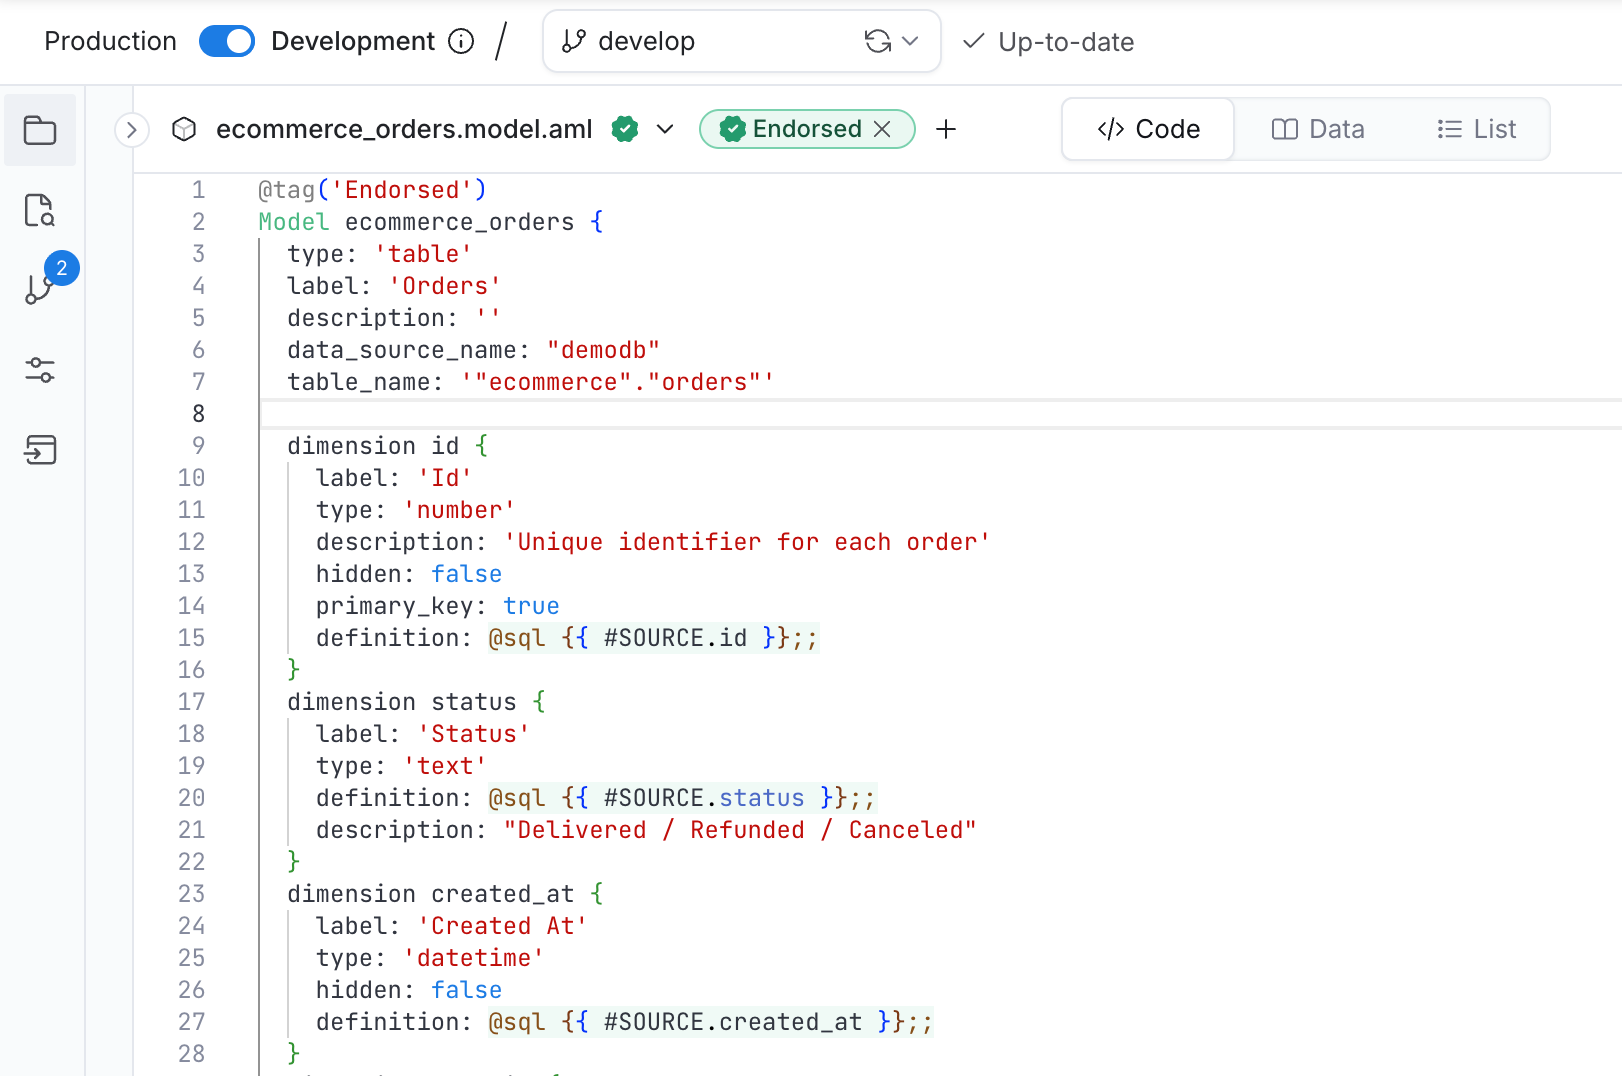This screenshot has height=1076, width=1622.
Task: Open the file options chevron dropdown
Action: click(665, 129)
